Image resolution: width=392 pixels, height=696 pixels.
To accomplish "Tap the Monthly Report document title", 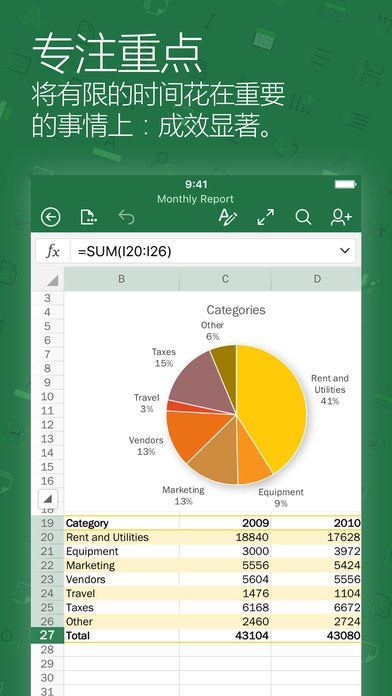I will (x=195, y=199).
